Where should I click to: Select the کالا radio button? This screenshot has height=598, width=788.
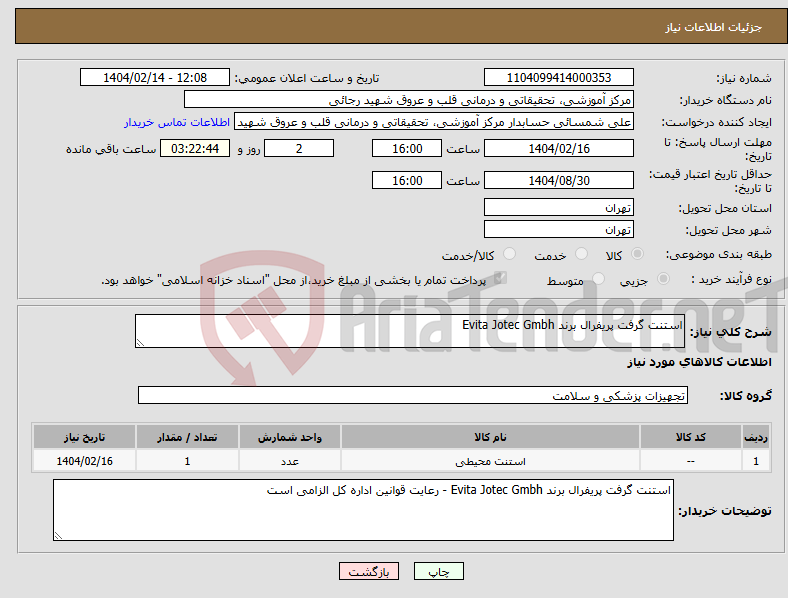tap(637, 254)
